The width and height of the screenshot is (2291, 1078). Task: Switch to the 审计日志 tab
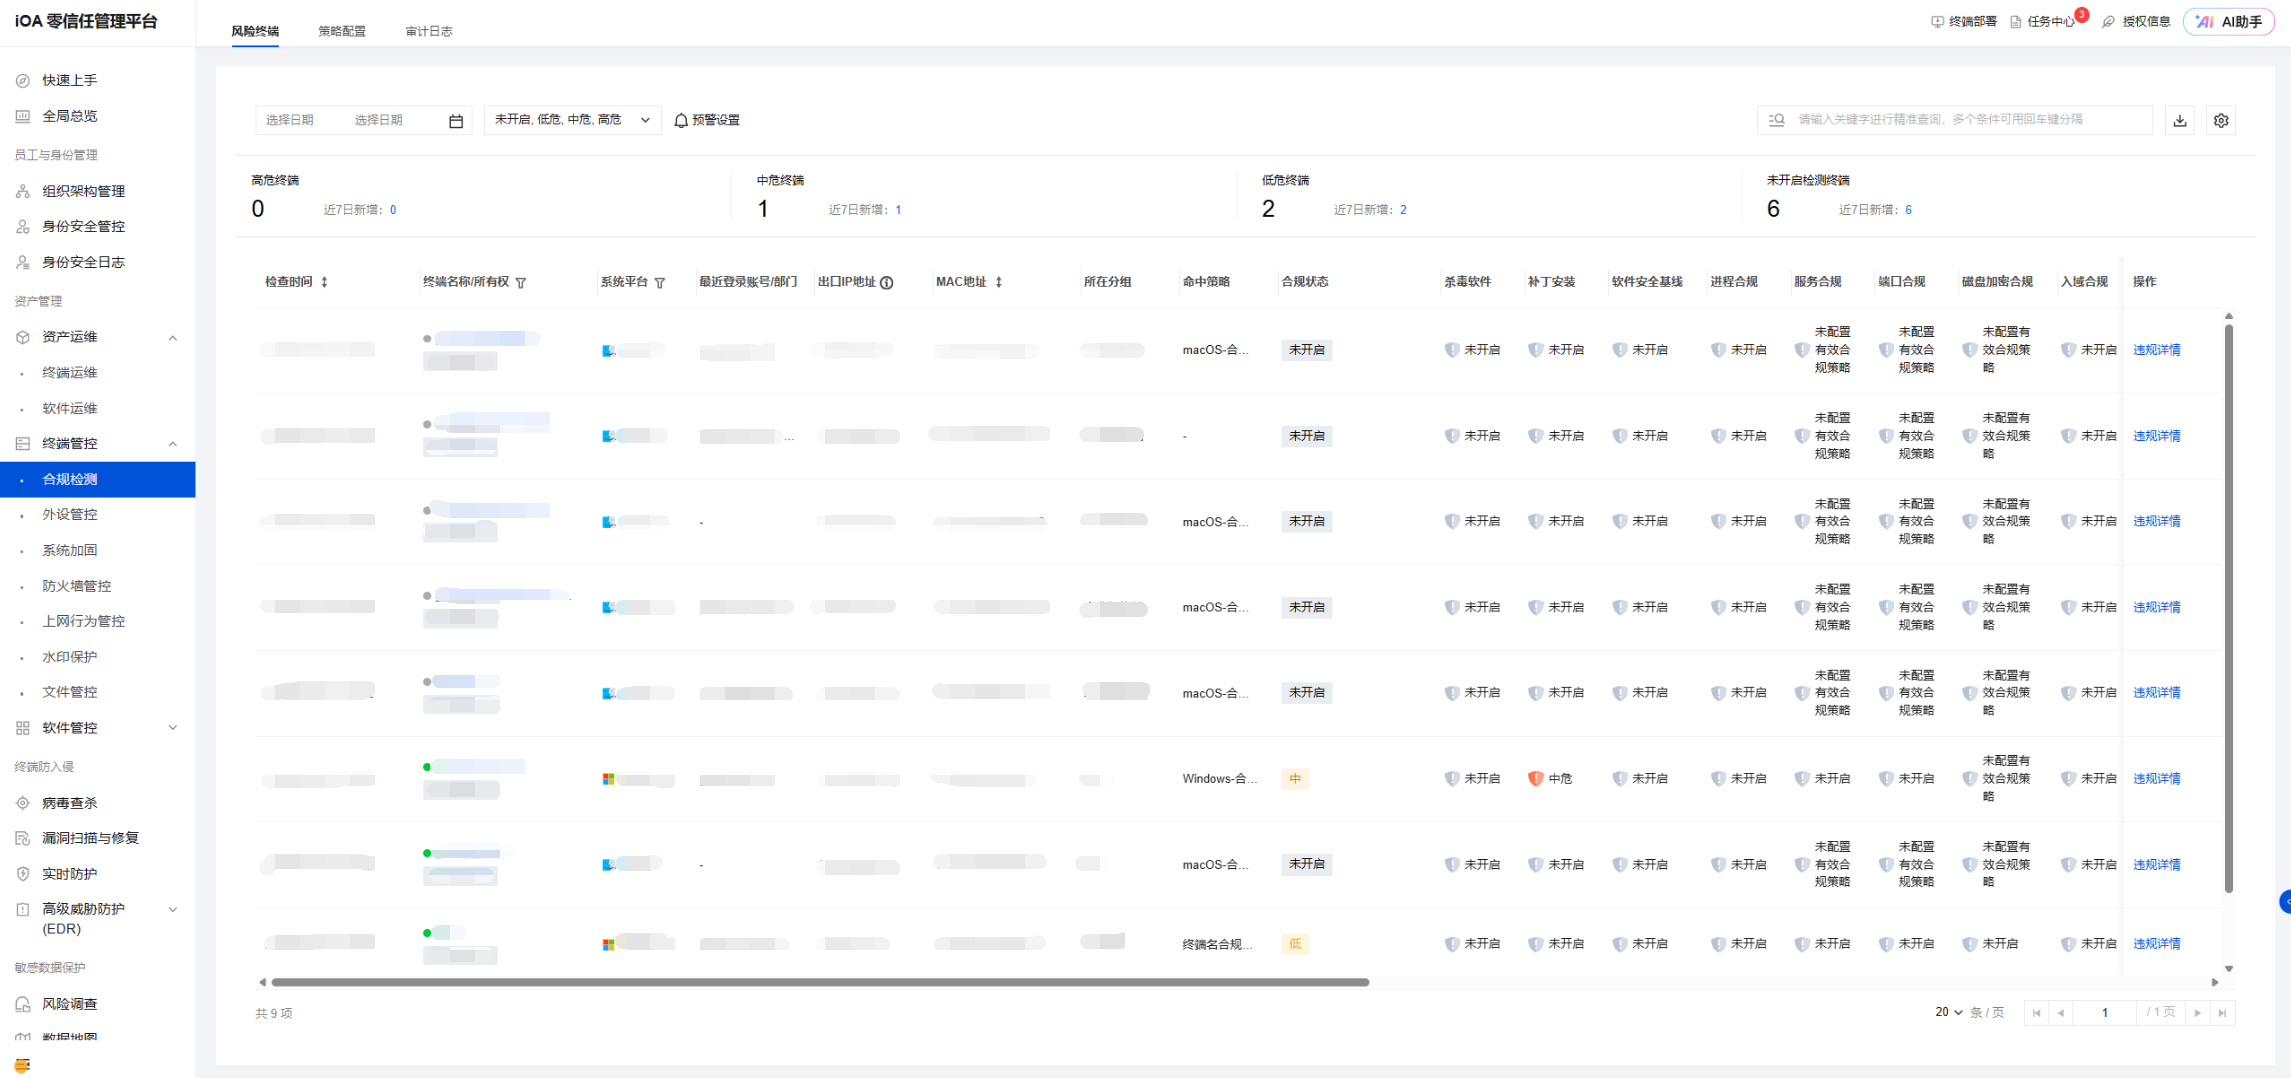click(x=429, y=31)
